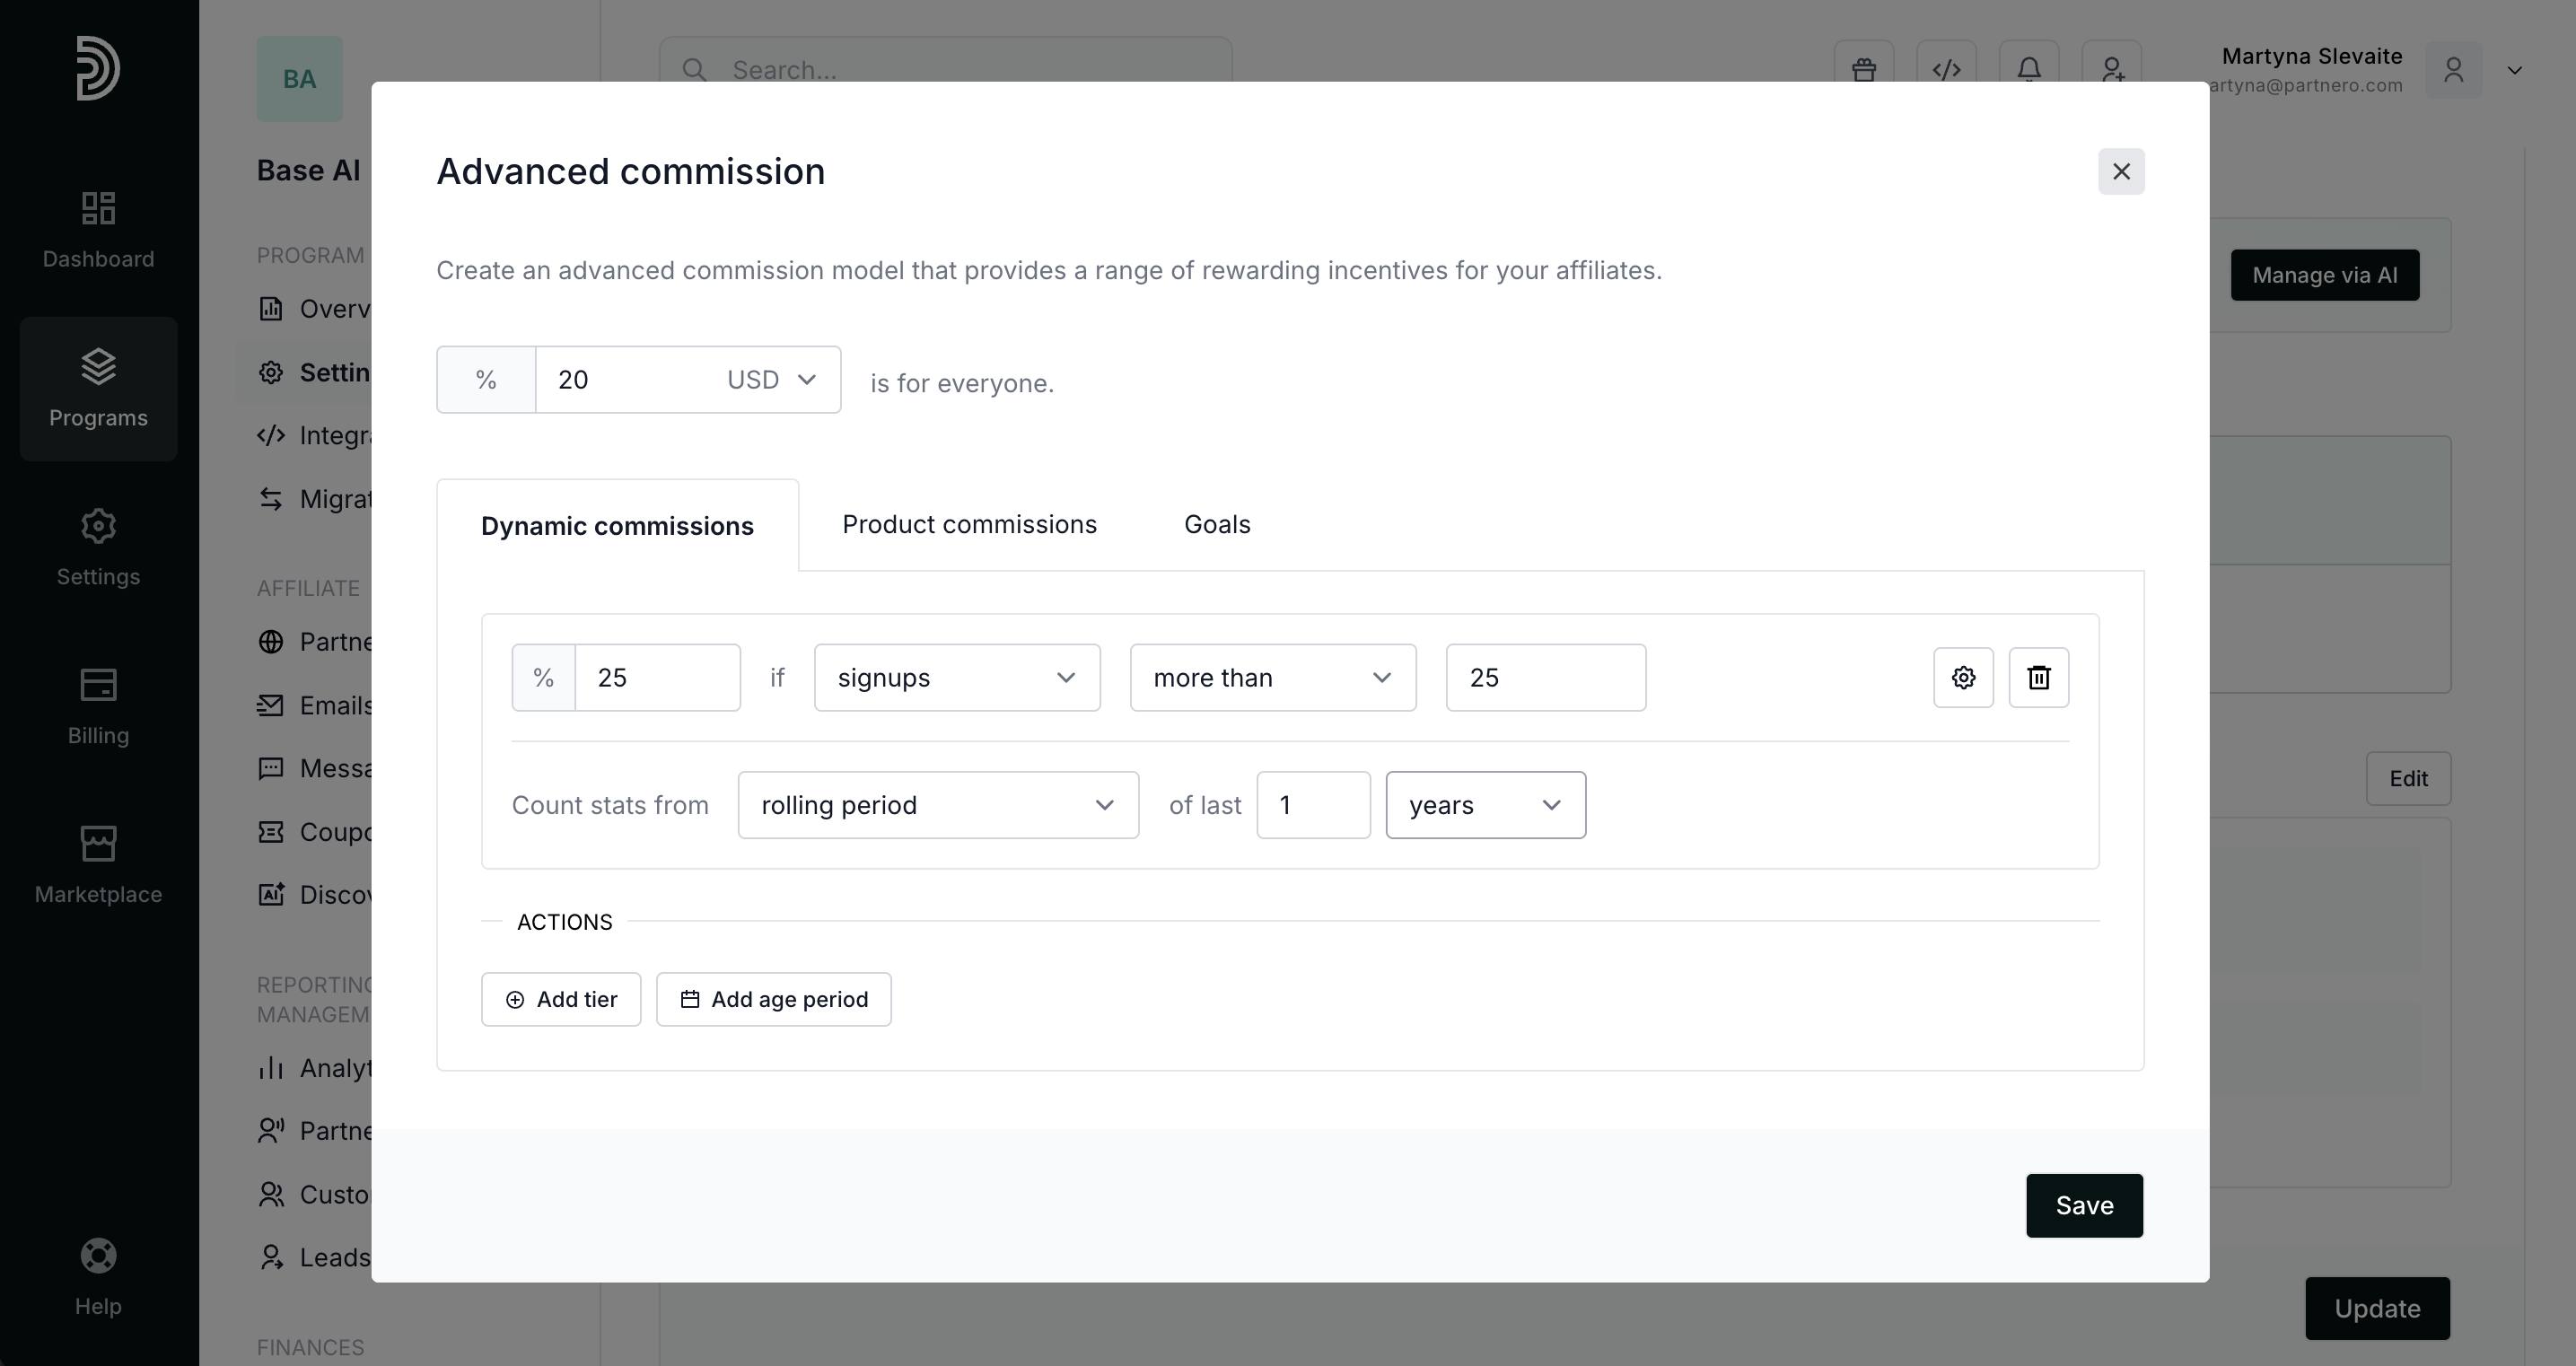The width and height of the screenshot is (2576, 1366).
Task: Open the tier settings gear icon
Action: [x=1963, y=678]
